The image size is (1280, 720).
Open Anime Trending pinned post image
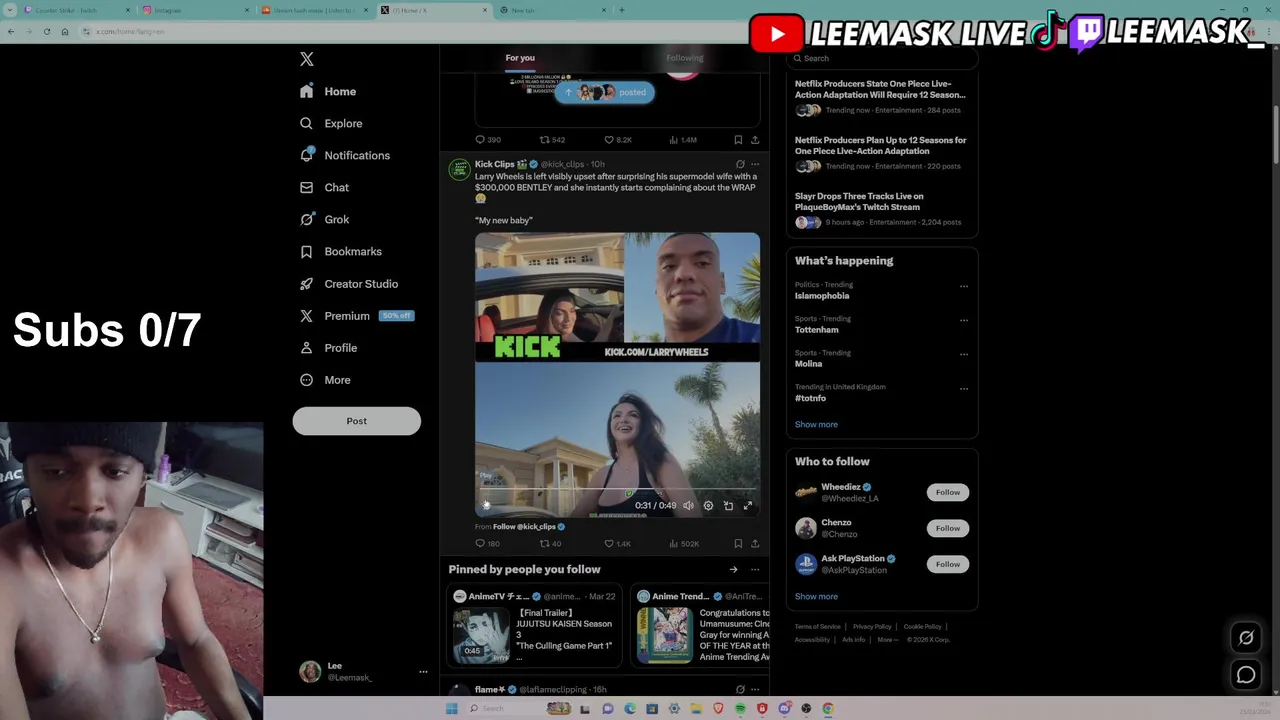(664, 635)
